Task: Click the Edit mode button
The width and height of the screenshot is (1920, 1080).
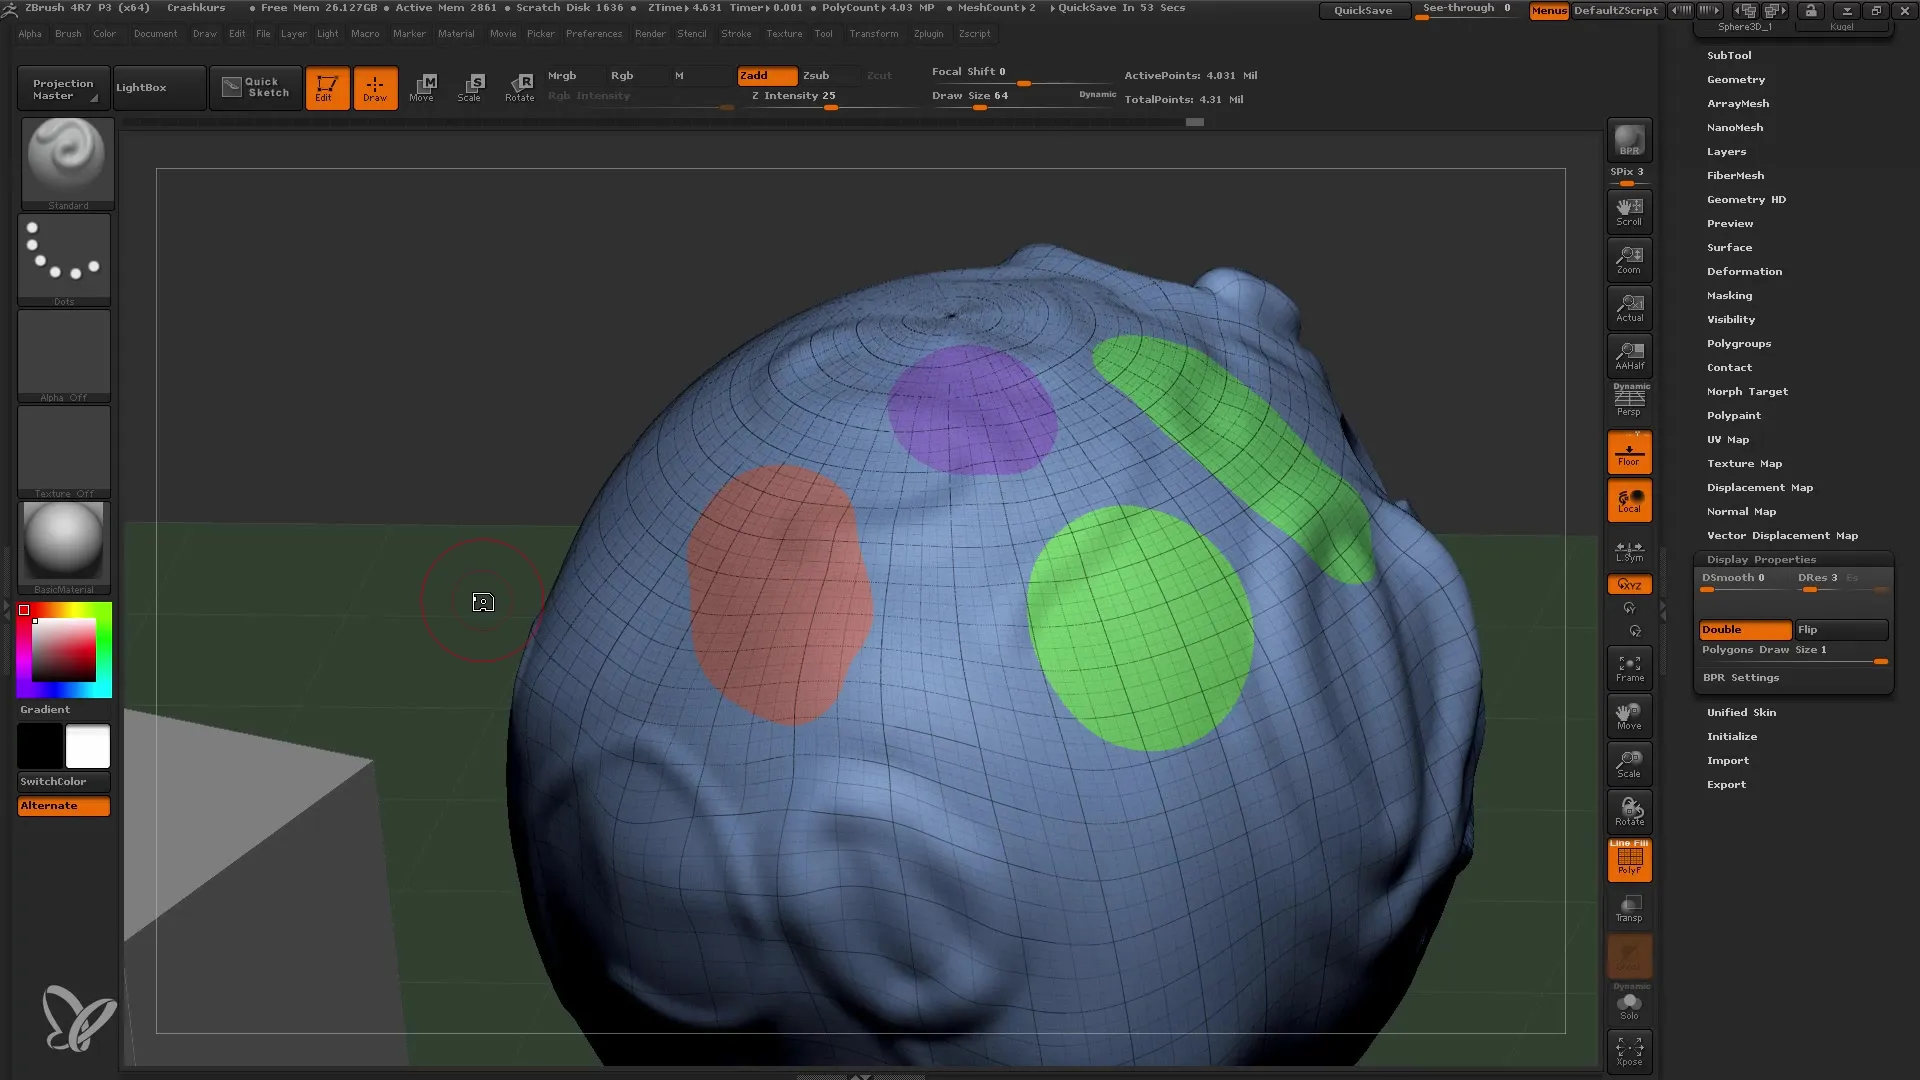Action: click(326, 87)
